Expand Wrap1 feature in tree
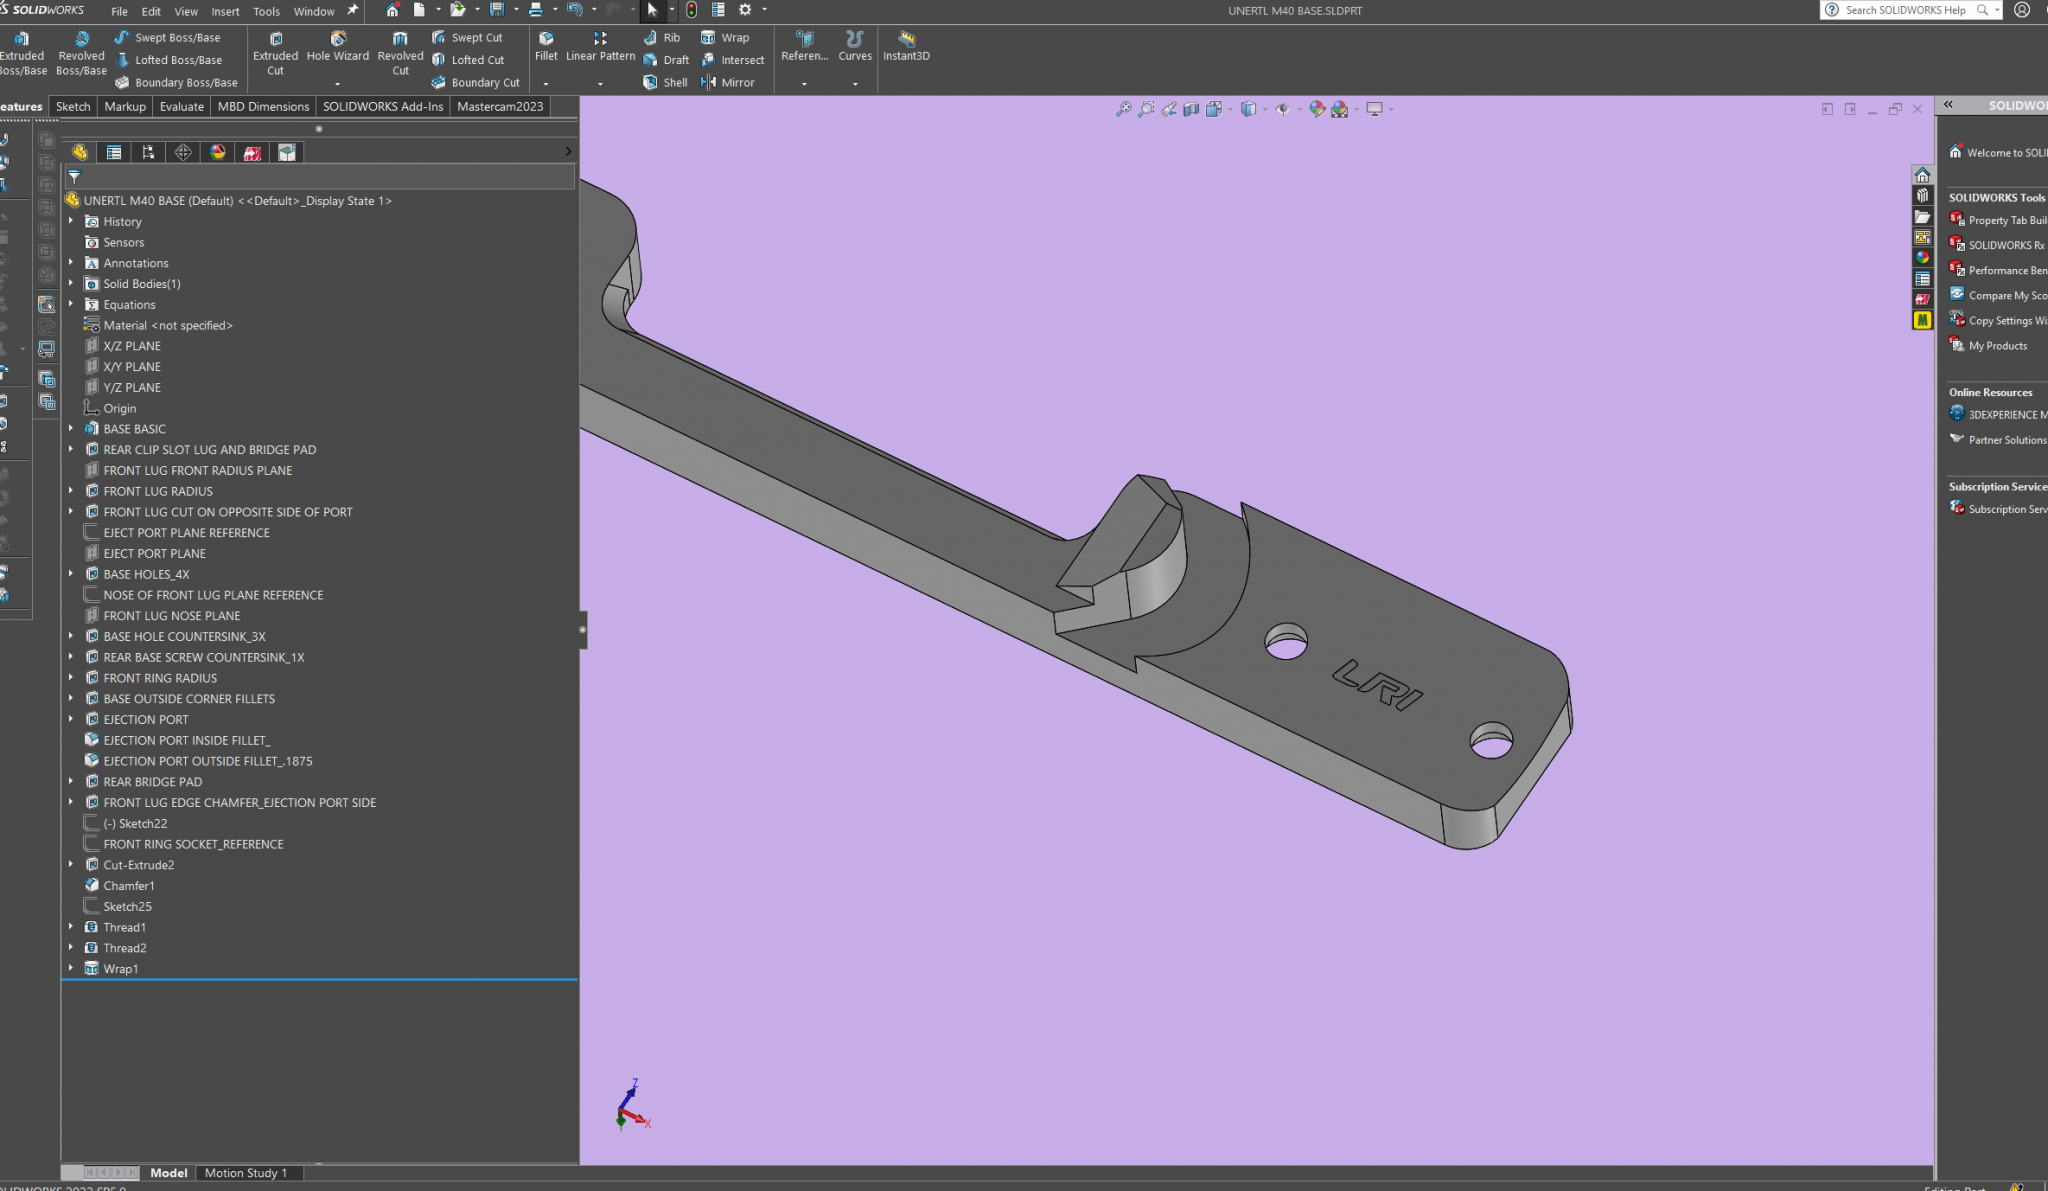The width and height of the screenshot is (2048, 1191). (71, 968)
